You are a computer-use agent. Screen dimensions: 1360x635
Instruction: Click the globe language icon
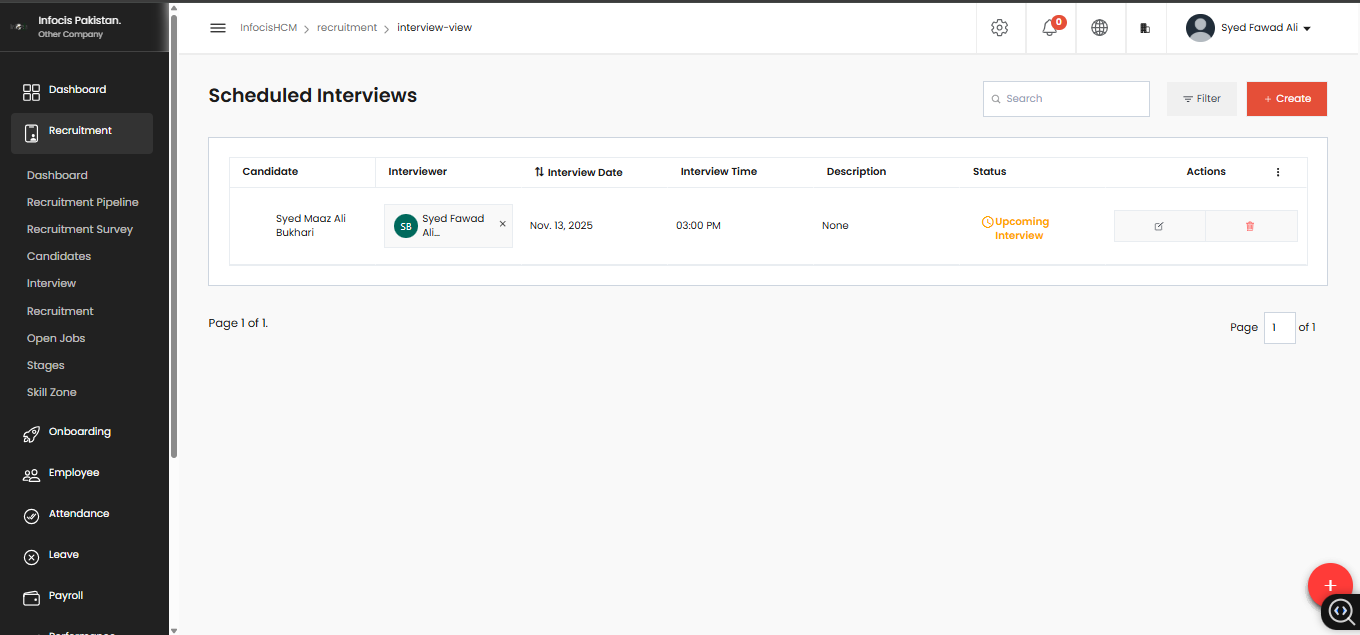(x=1099, y=28)
